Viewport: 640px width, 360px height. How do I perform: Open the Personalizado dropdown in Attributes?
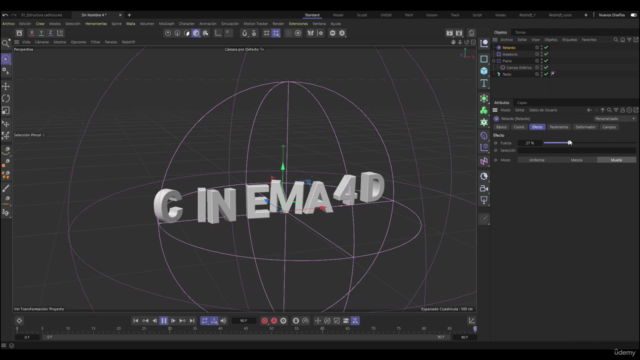[x=615, y=119]
